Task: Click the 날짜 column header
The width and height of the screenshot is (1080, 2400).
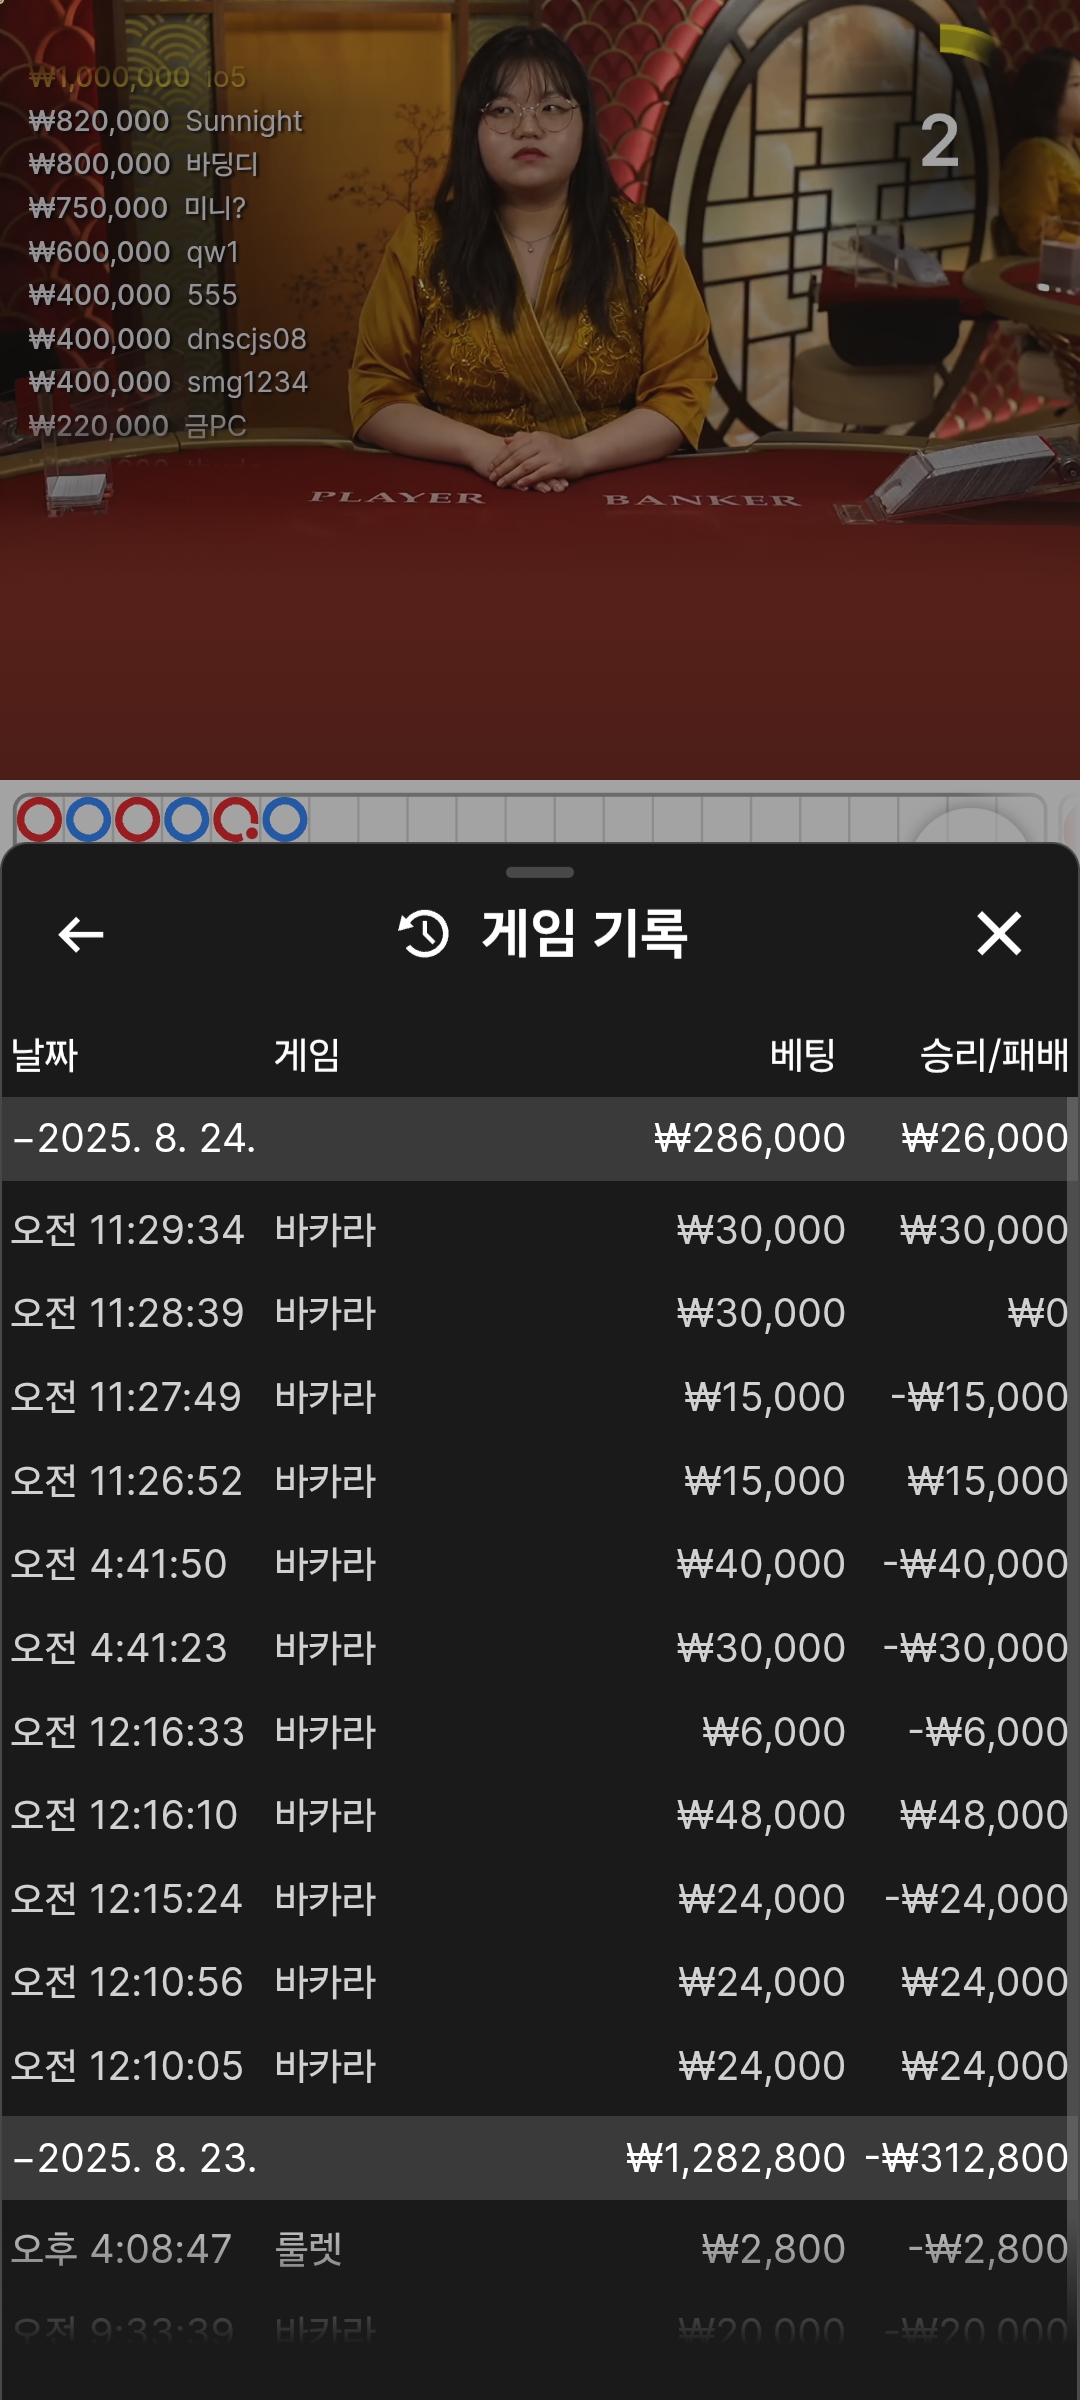Action: 44,1055
